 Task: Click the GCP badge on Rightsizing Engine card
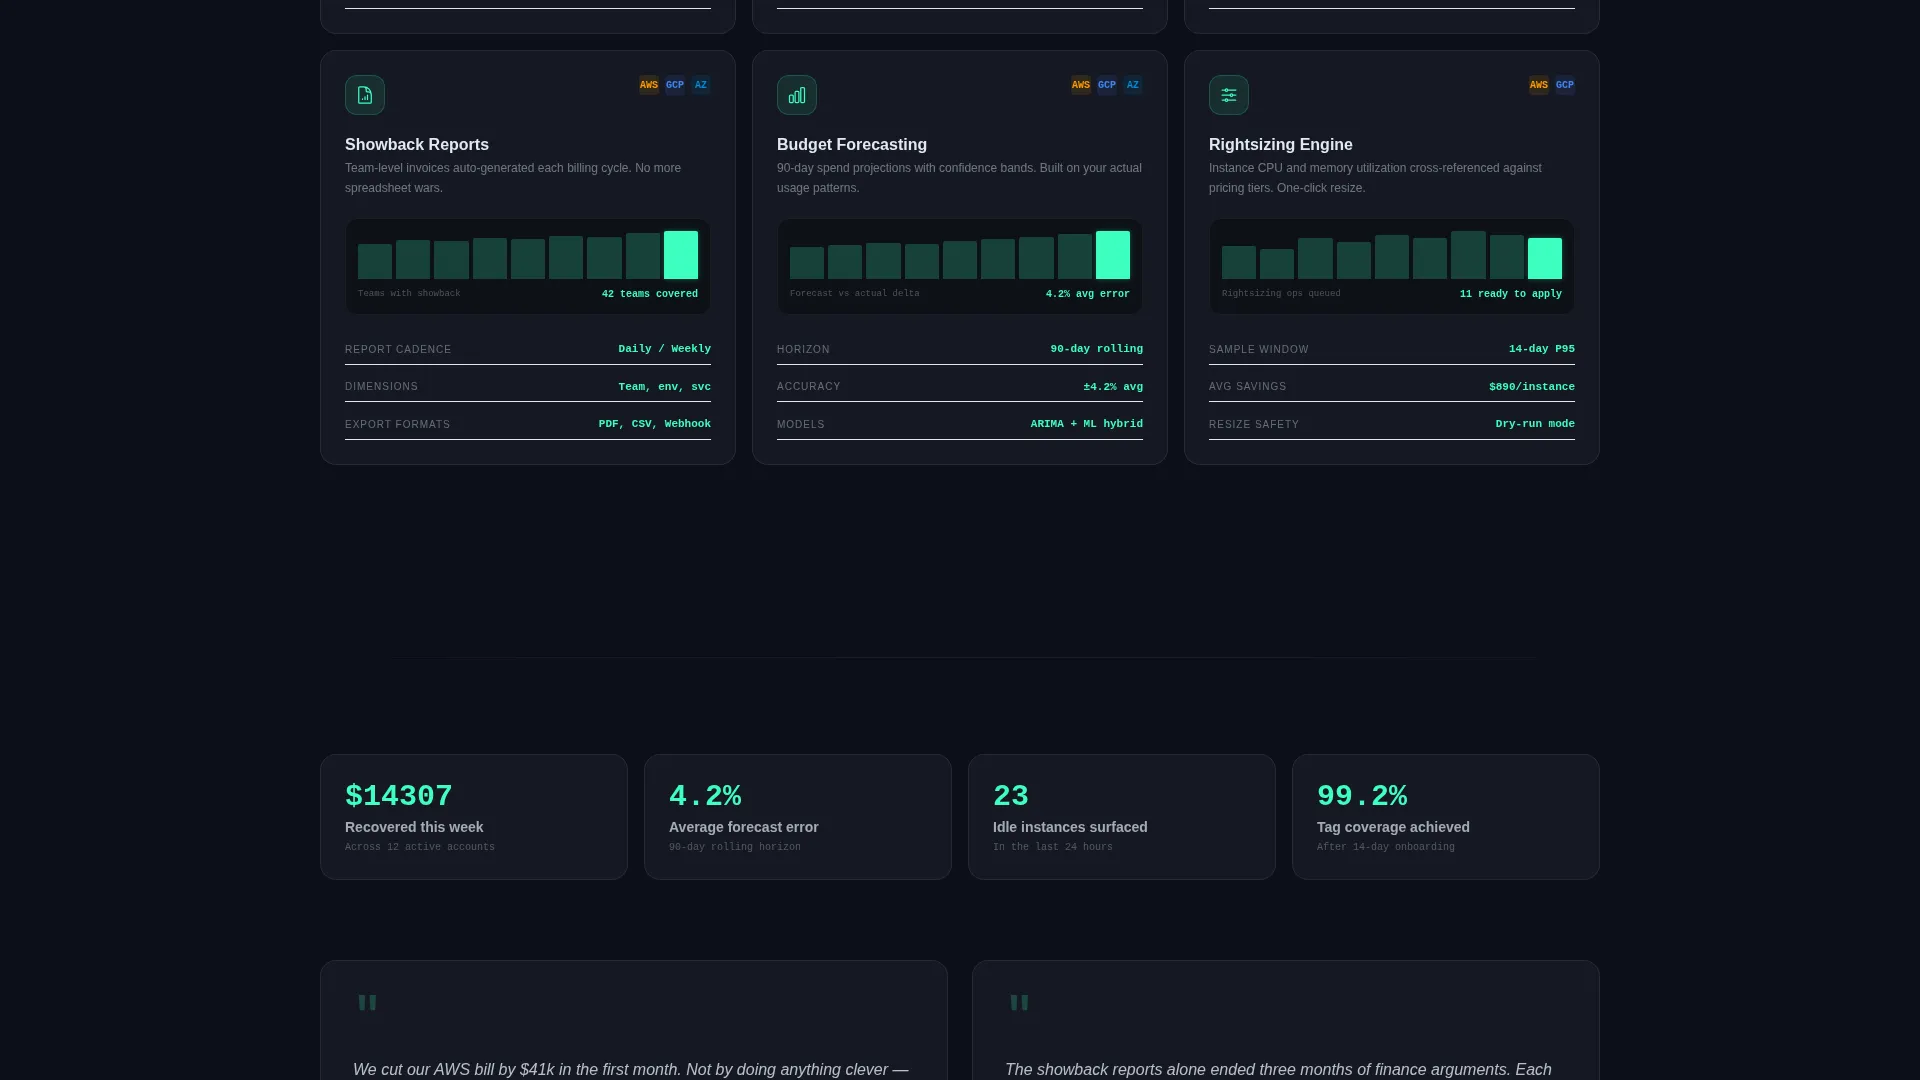(x=1565, y=85)
